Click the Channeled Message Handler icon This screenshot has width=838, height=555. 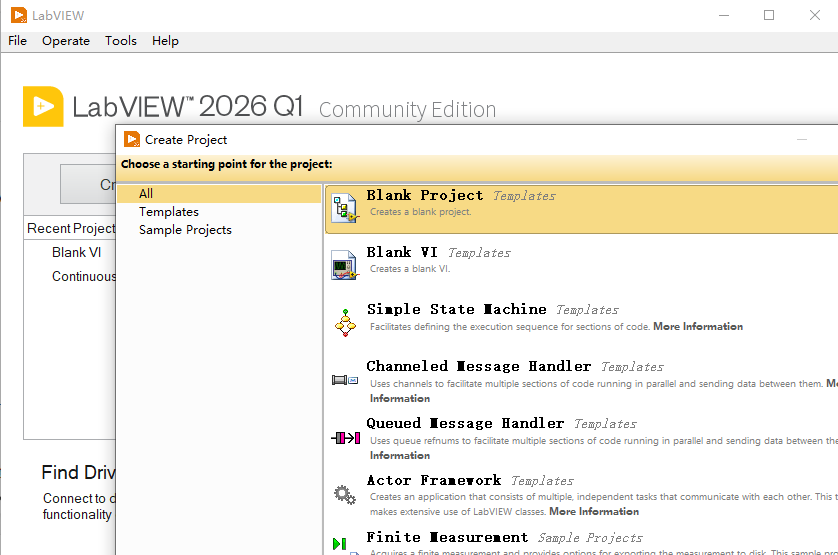(345, 380)
